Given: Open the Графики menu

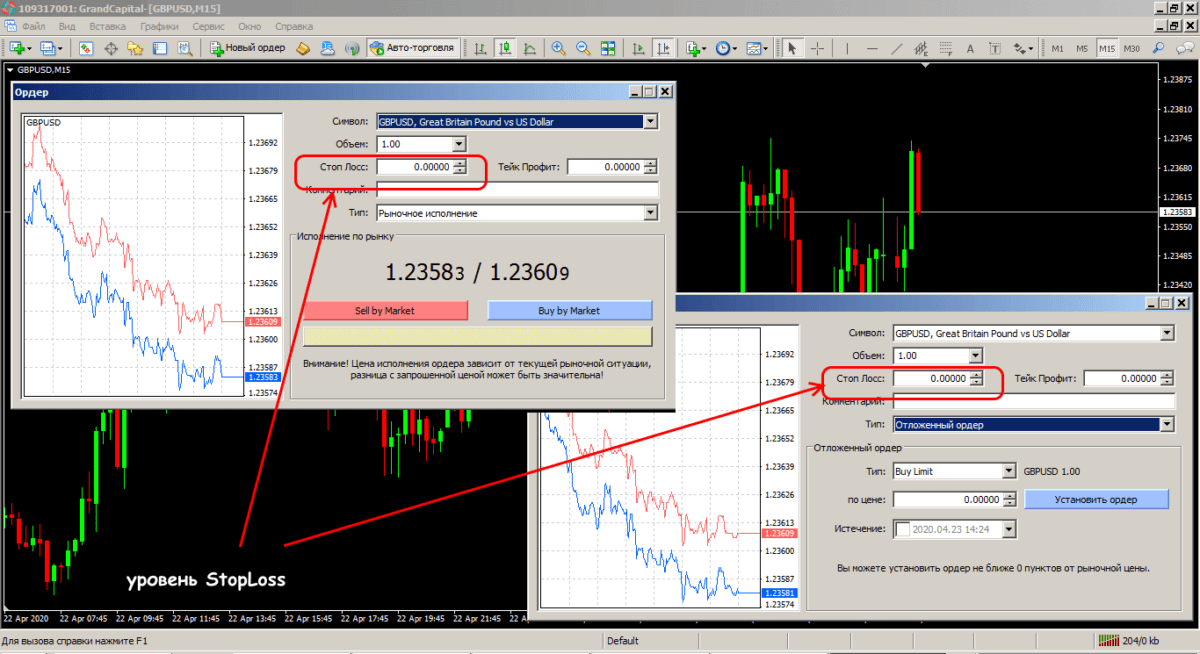Looking at the screenshot, I should [x=160, y=24].
